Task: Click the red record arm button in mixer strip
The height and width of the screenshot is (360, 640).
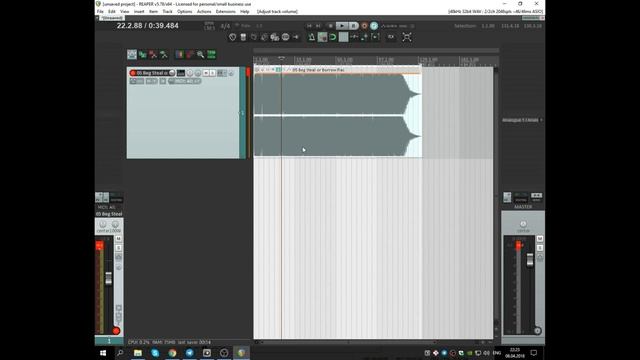Action: 116,331
